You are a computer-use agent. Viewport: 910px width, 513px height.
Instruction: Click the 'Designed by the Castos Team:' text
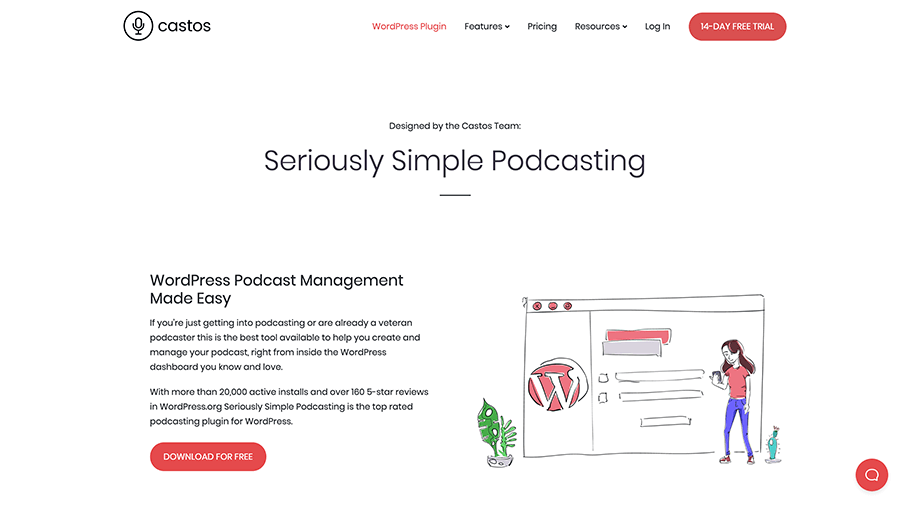click(x=455, y=126)
